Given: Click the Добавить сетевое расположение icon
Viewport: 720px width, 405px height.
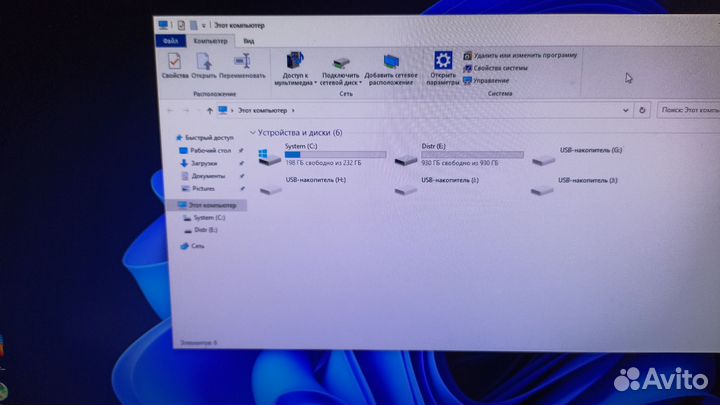Looking at the screenshot, I should (x=391, y=67).
